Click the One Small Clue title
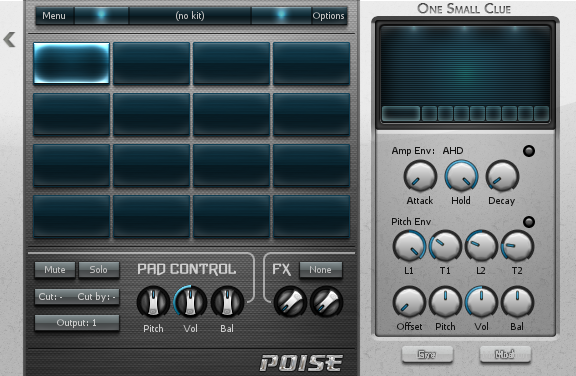Screen dimensions: 576x376 point(464,8)
